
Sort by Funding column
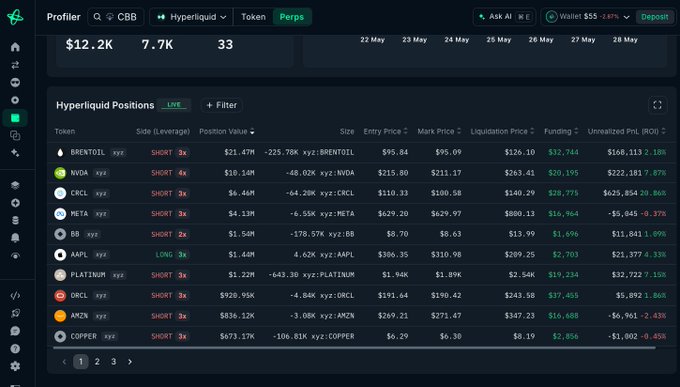[x=561, y=131]
